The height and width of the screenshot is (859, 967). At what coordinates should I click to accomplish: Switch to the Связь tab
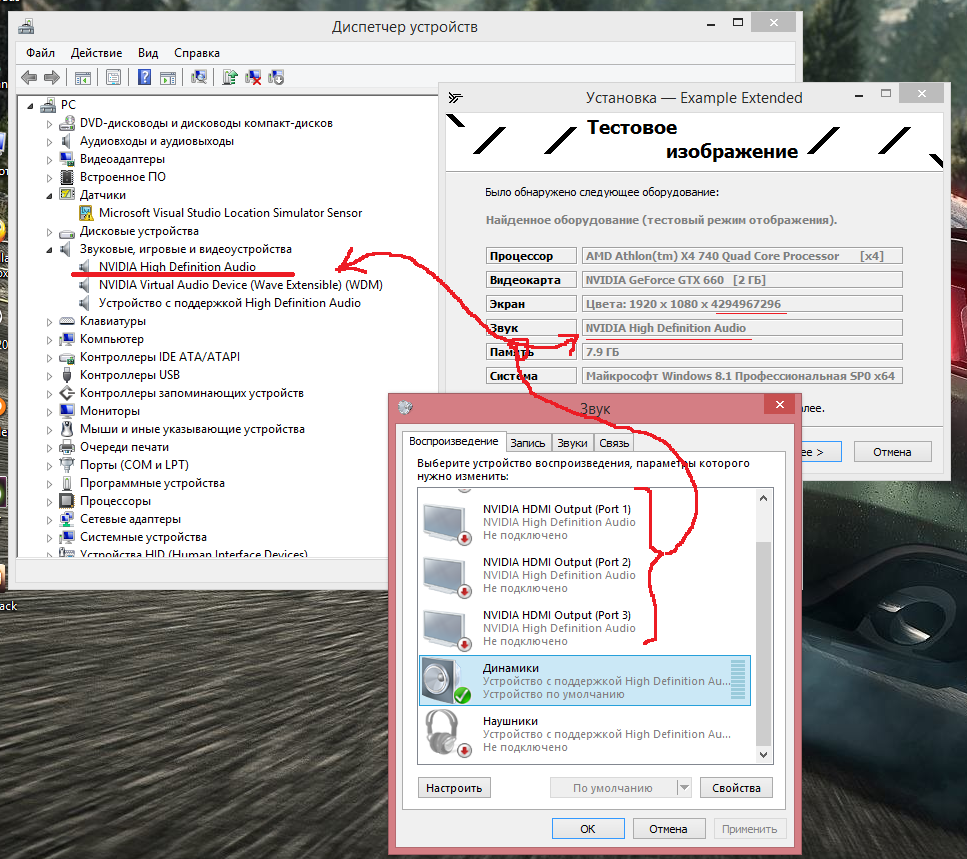pyautogui.click(x=614, y=443)
